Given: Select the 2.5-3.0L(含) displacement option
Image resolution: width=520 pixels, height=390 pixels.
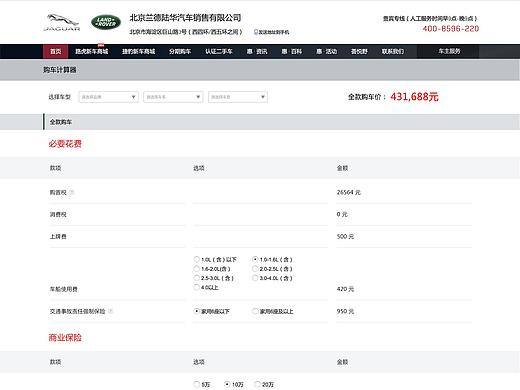Looking at the screenshot, I should (196, 278).
